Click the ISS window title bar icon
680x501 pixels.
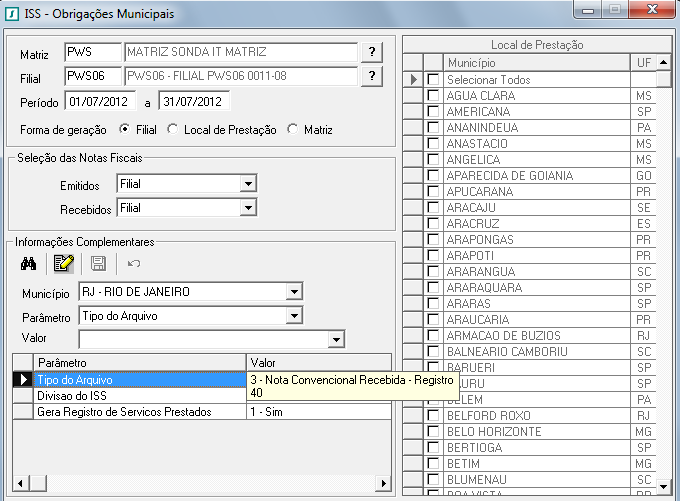12,12
